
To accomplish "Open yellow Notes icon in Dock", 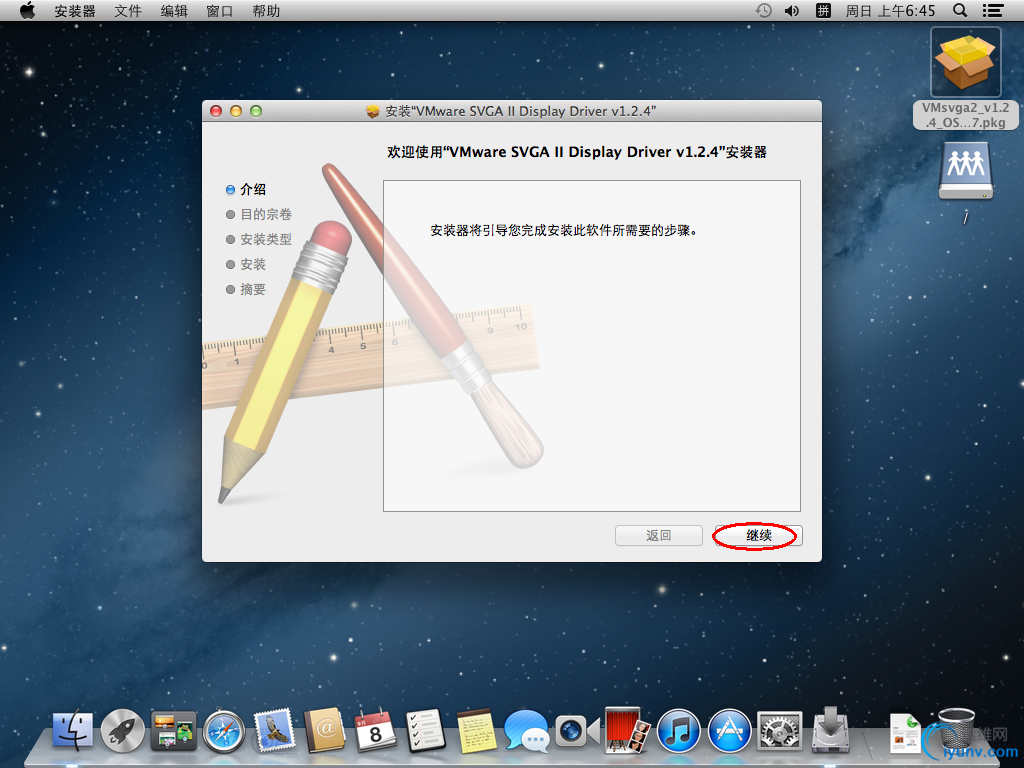I will click(475, 730).
